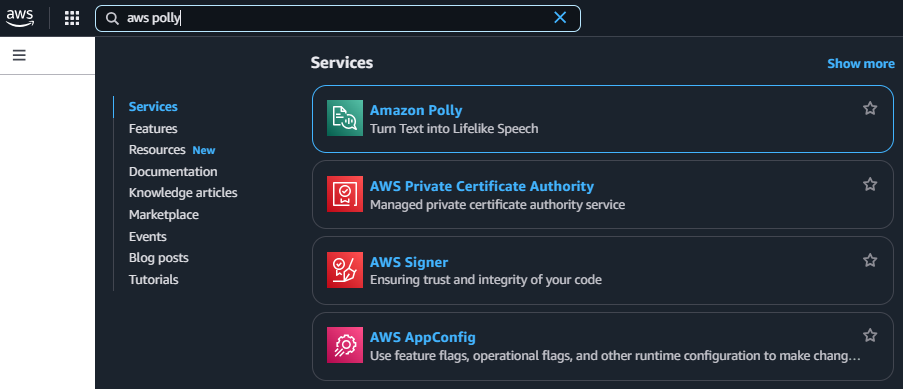Select the Knowledge articles category

click(183, 192)
